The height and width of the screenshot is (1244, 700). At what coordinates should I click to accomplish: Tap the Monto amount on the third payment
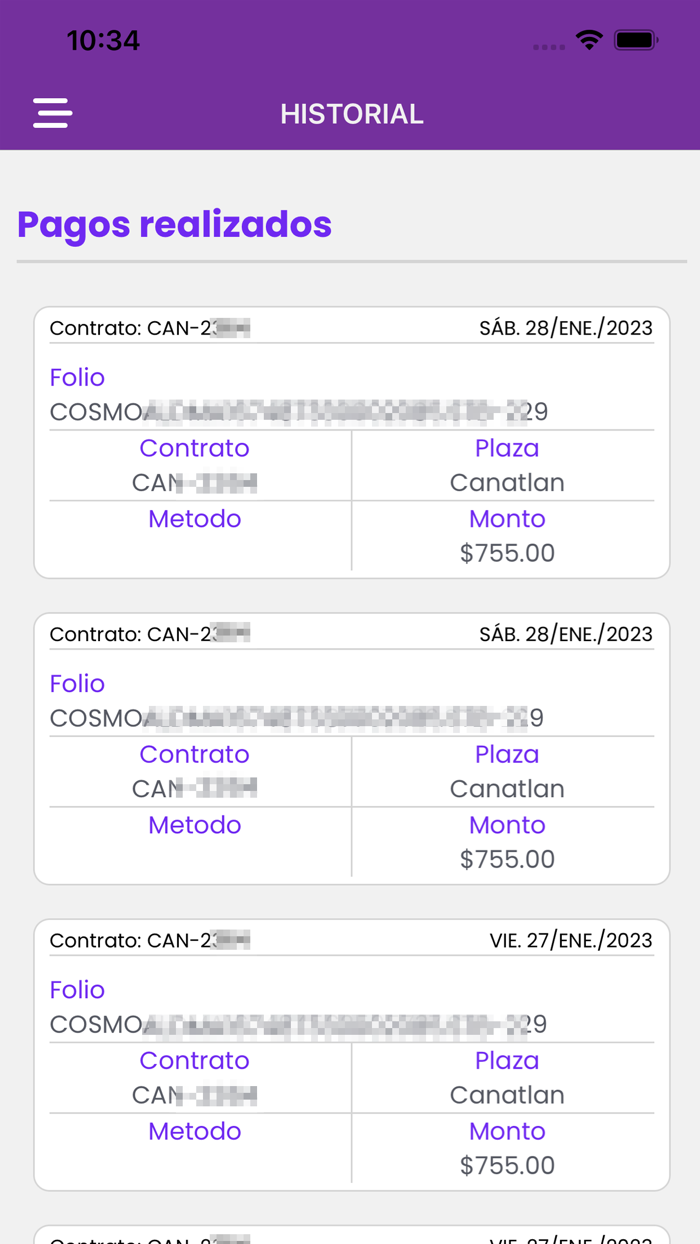[x=507, y=1164]
